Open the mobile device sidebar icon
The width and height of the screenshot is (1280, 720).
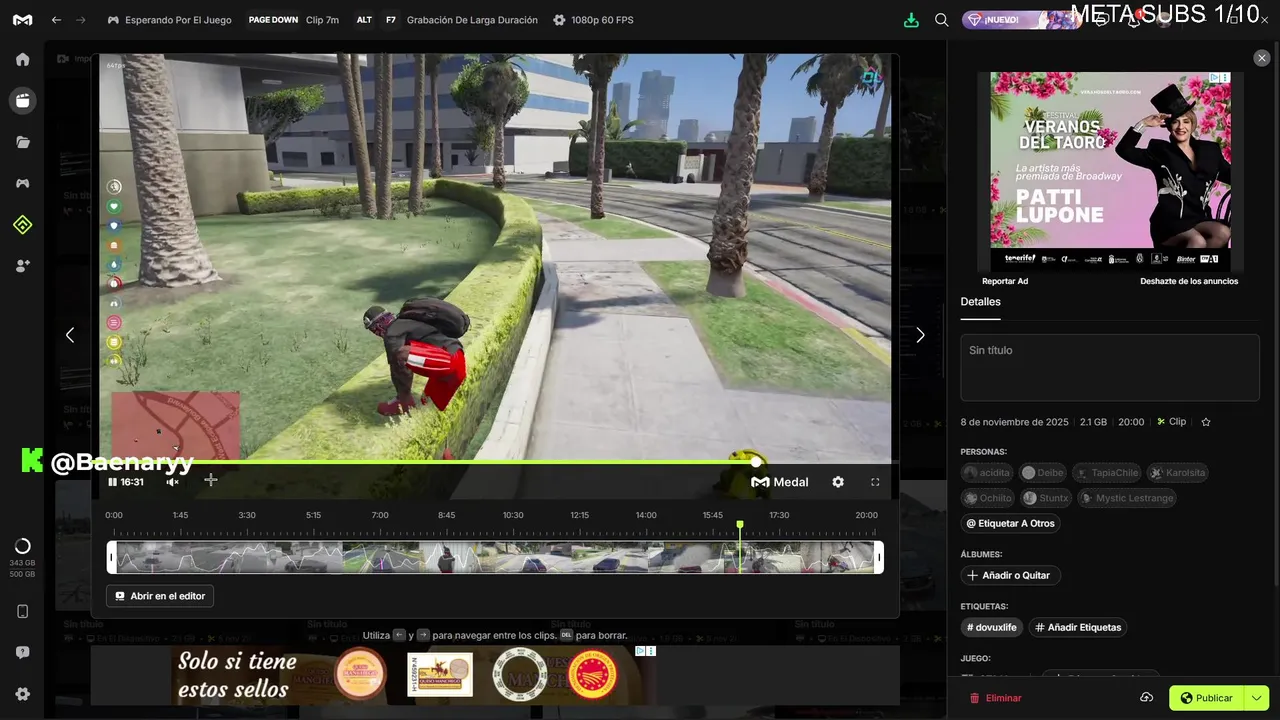pyautogui.click(x=22, y=611)
